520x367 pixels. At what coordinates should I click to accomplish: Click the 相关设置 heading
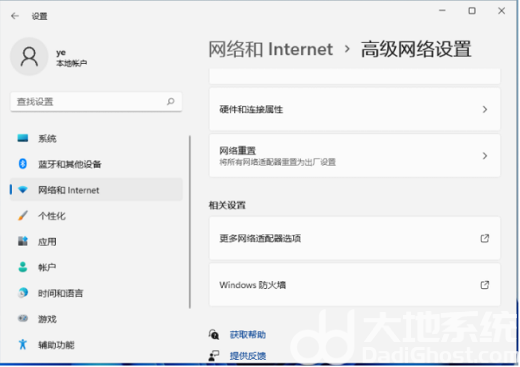pyautogui.click(x=227, y=205)
